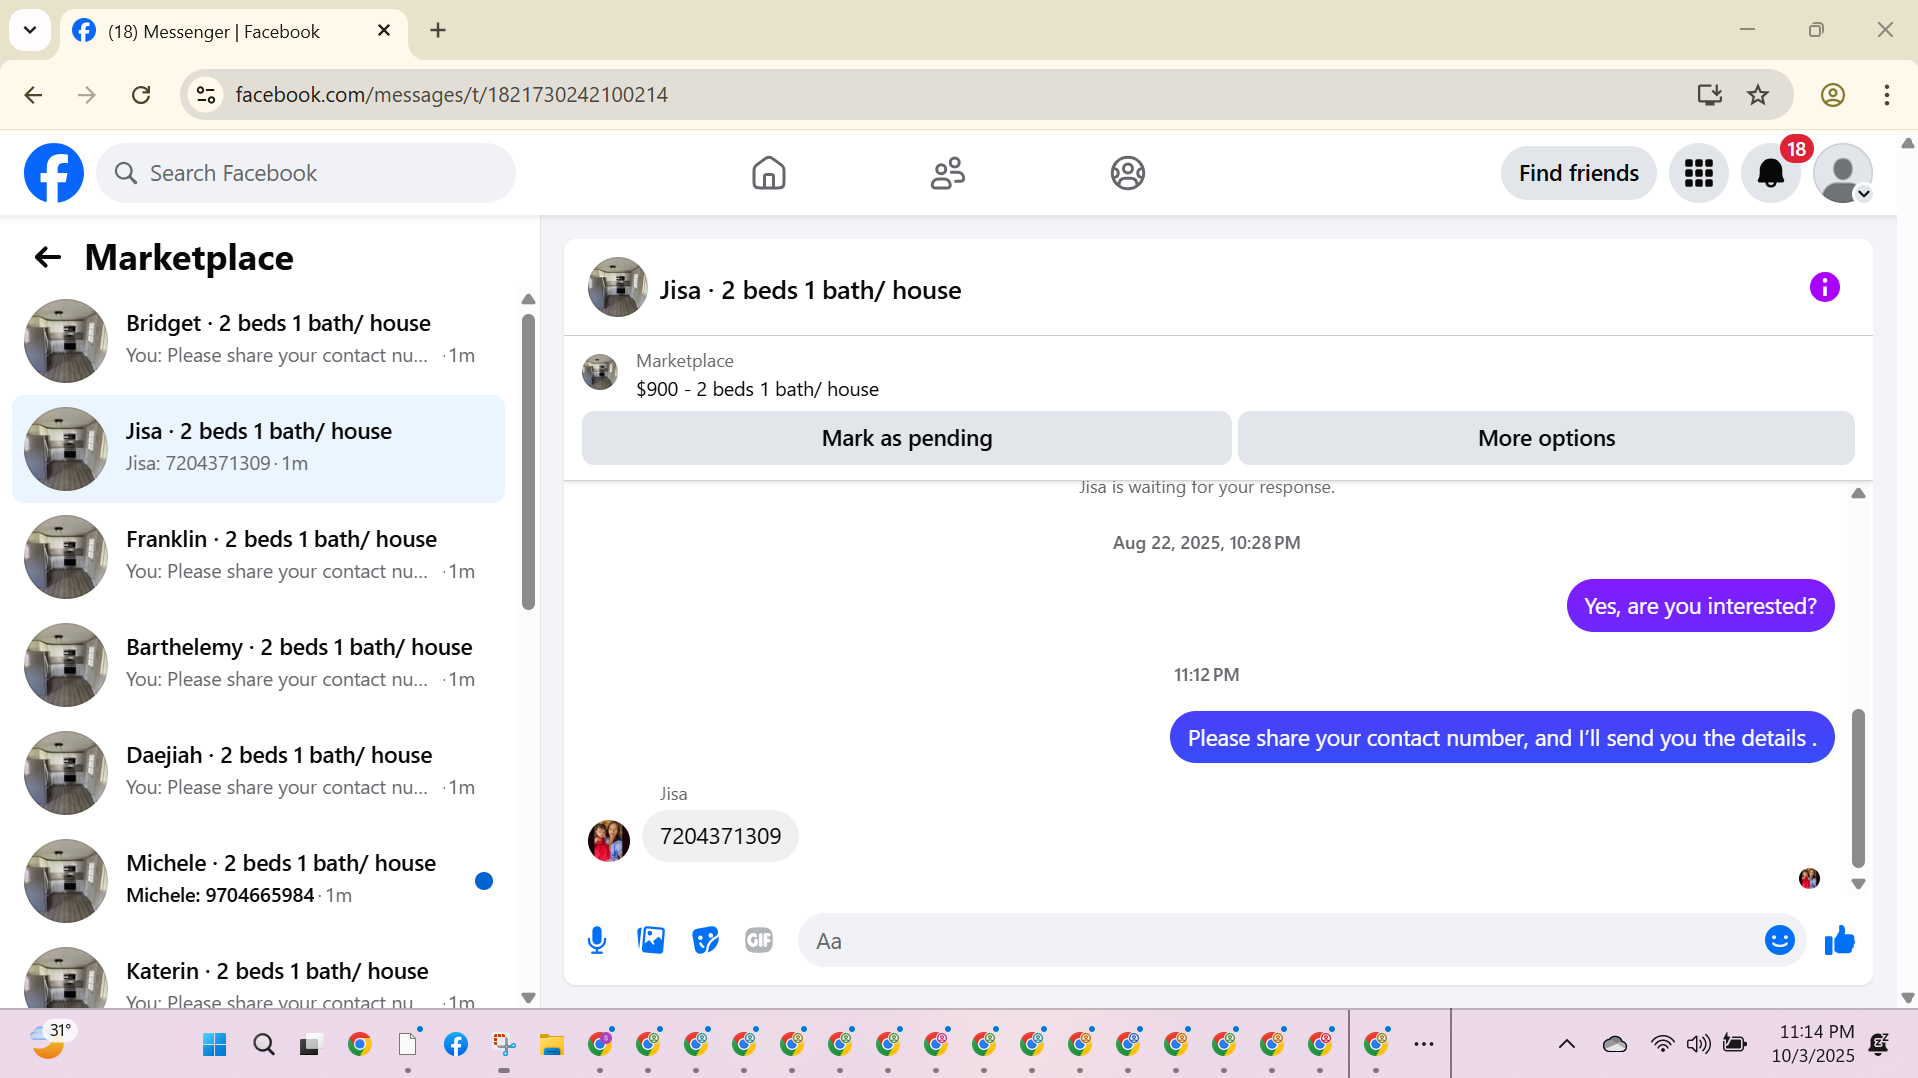
Task: Open the Facebook app in the taskbar
Action: 455,1045
